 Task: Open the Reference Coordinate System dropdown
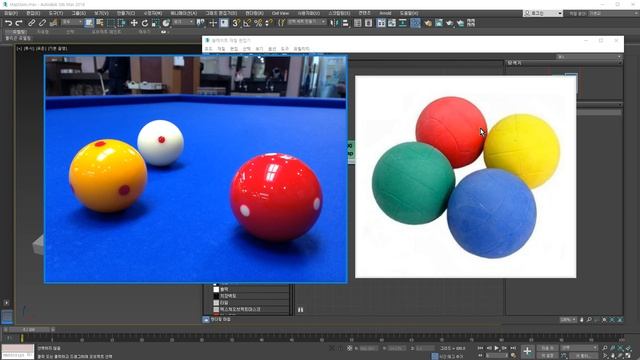pyautogui.click(x=182, y=22)
